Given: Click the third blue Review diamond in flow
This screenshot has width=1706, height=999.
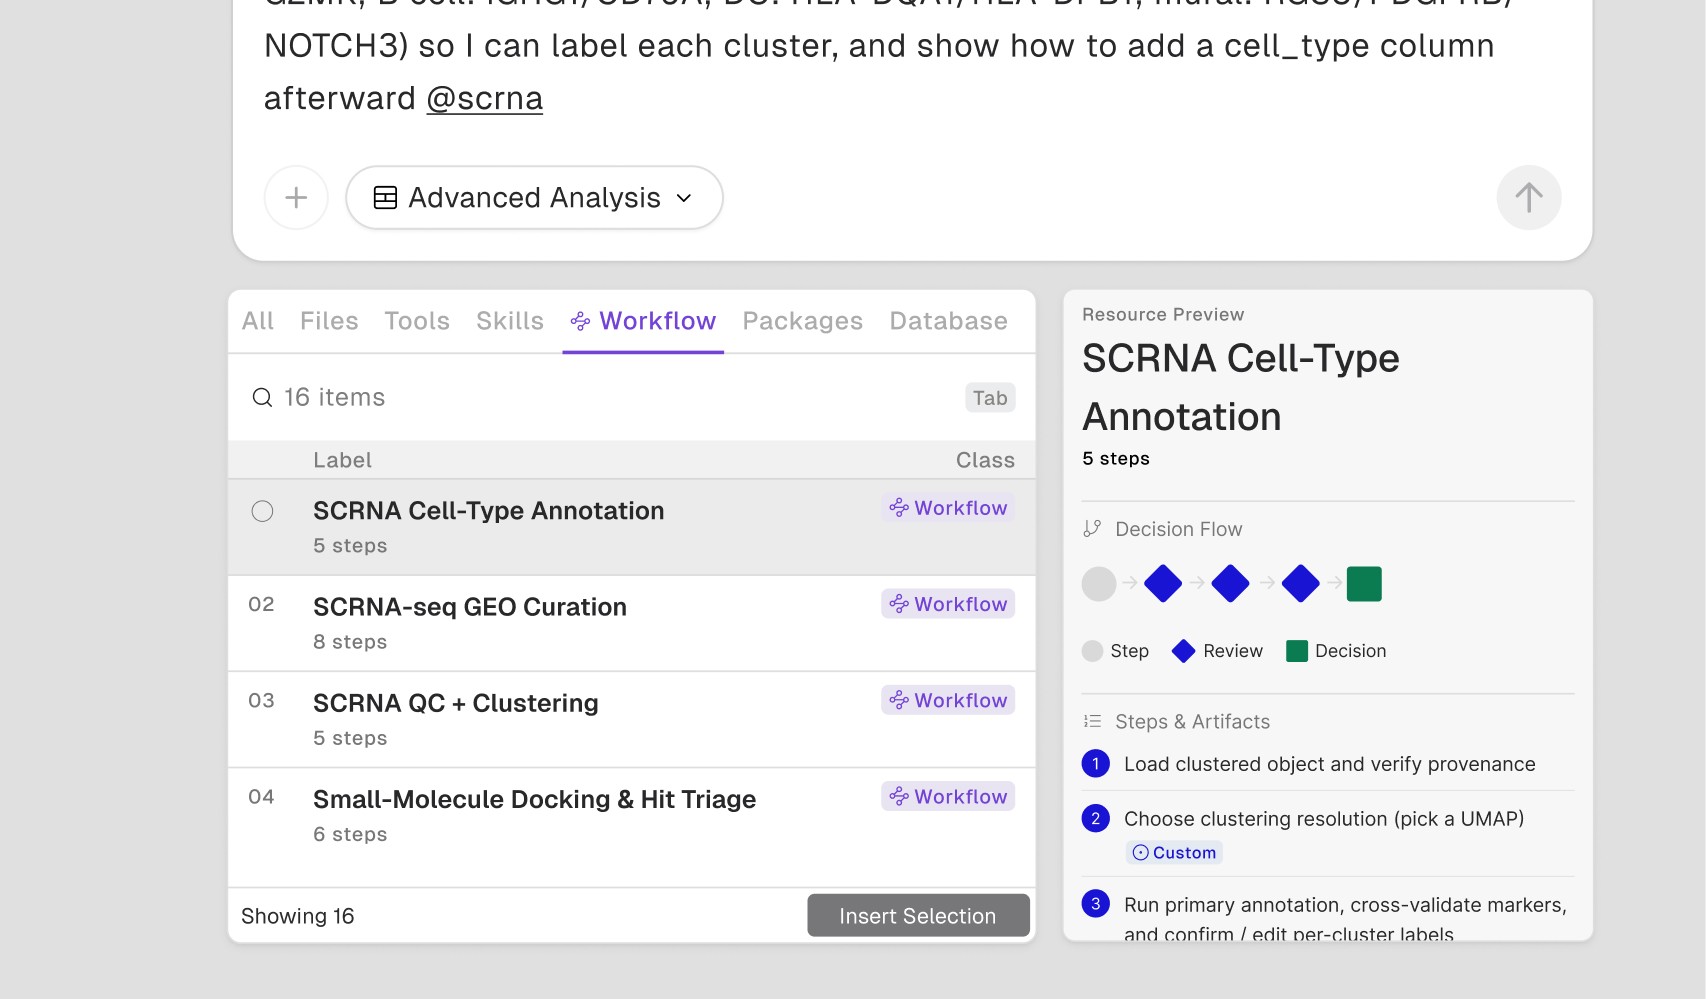Looking at the screenshot, I should click(1300, 584).
